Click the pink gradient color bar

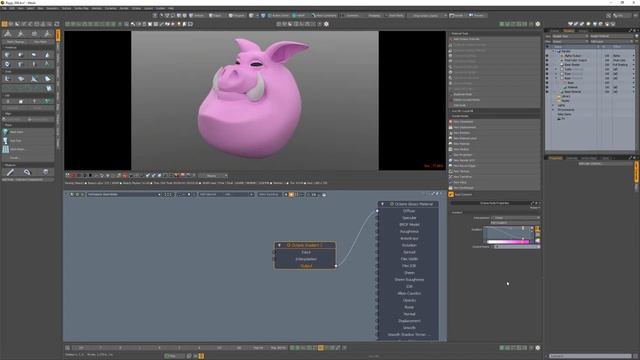[x=508, y=242]
